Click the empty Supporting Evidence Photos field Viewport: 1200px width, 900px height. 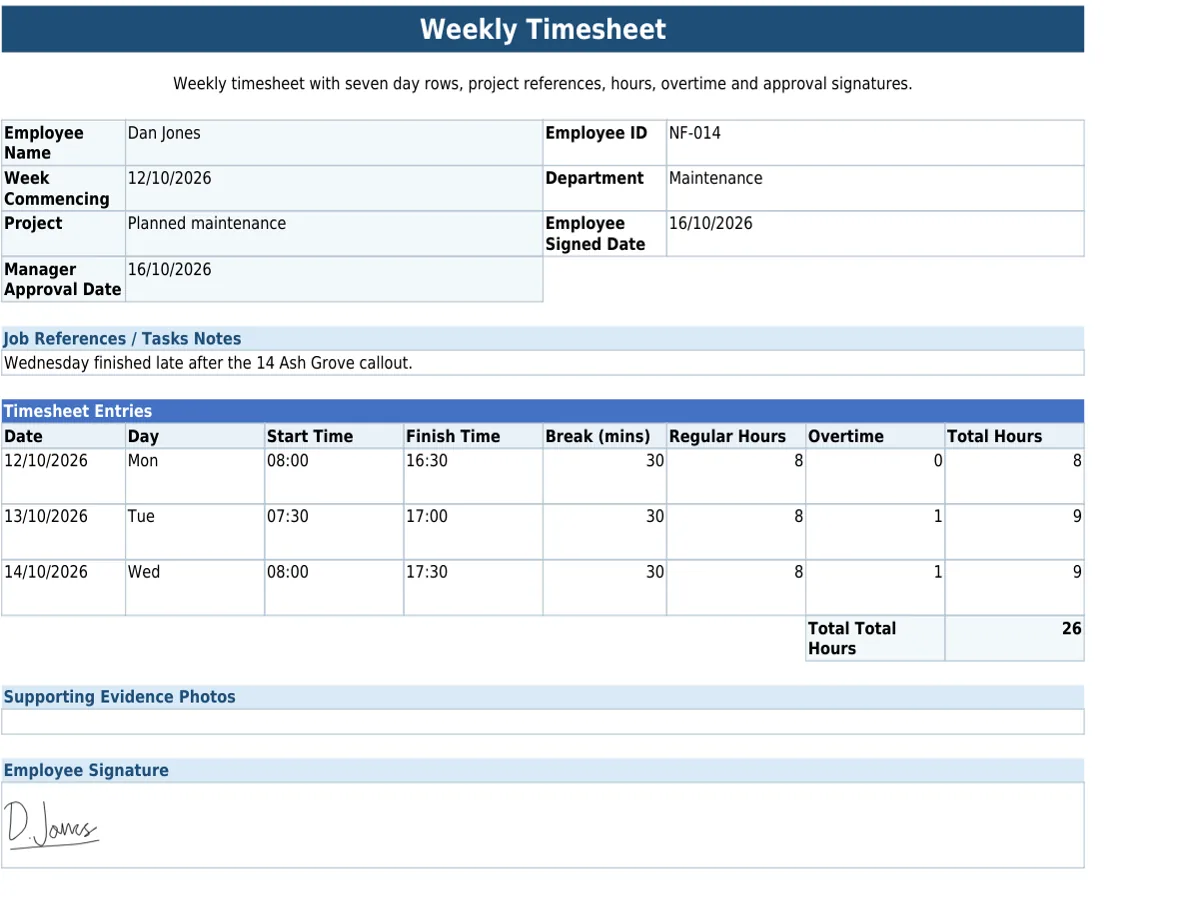pos(542,722)
